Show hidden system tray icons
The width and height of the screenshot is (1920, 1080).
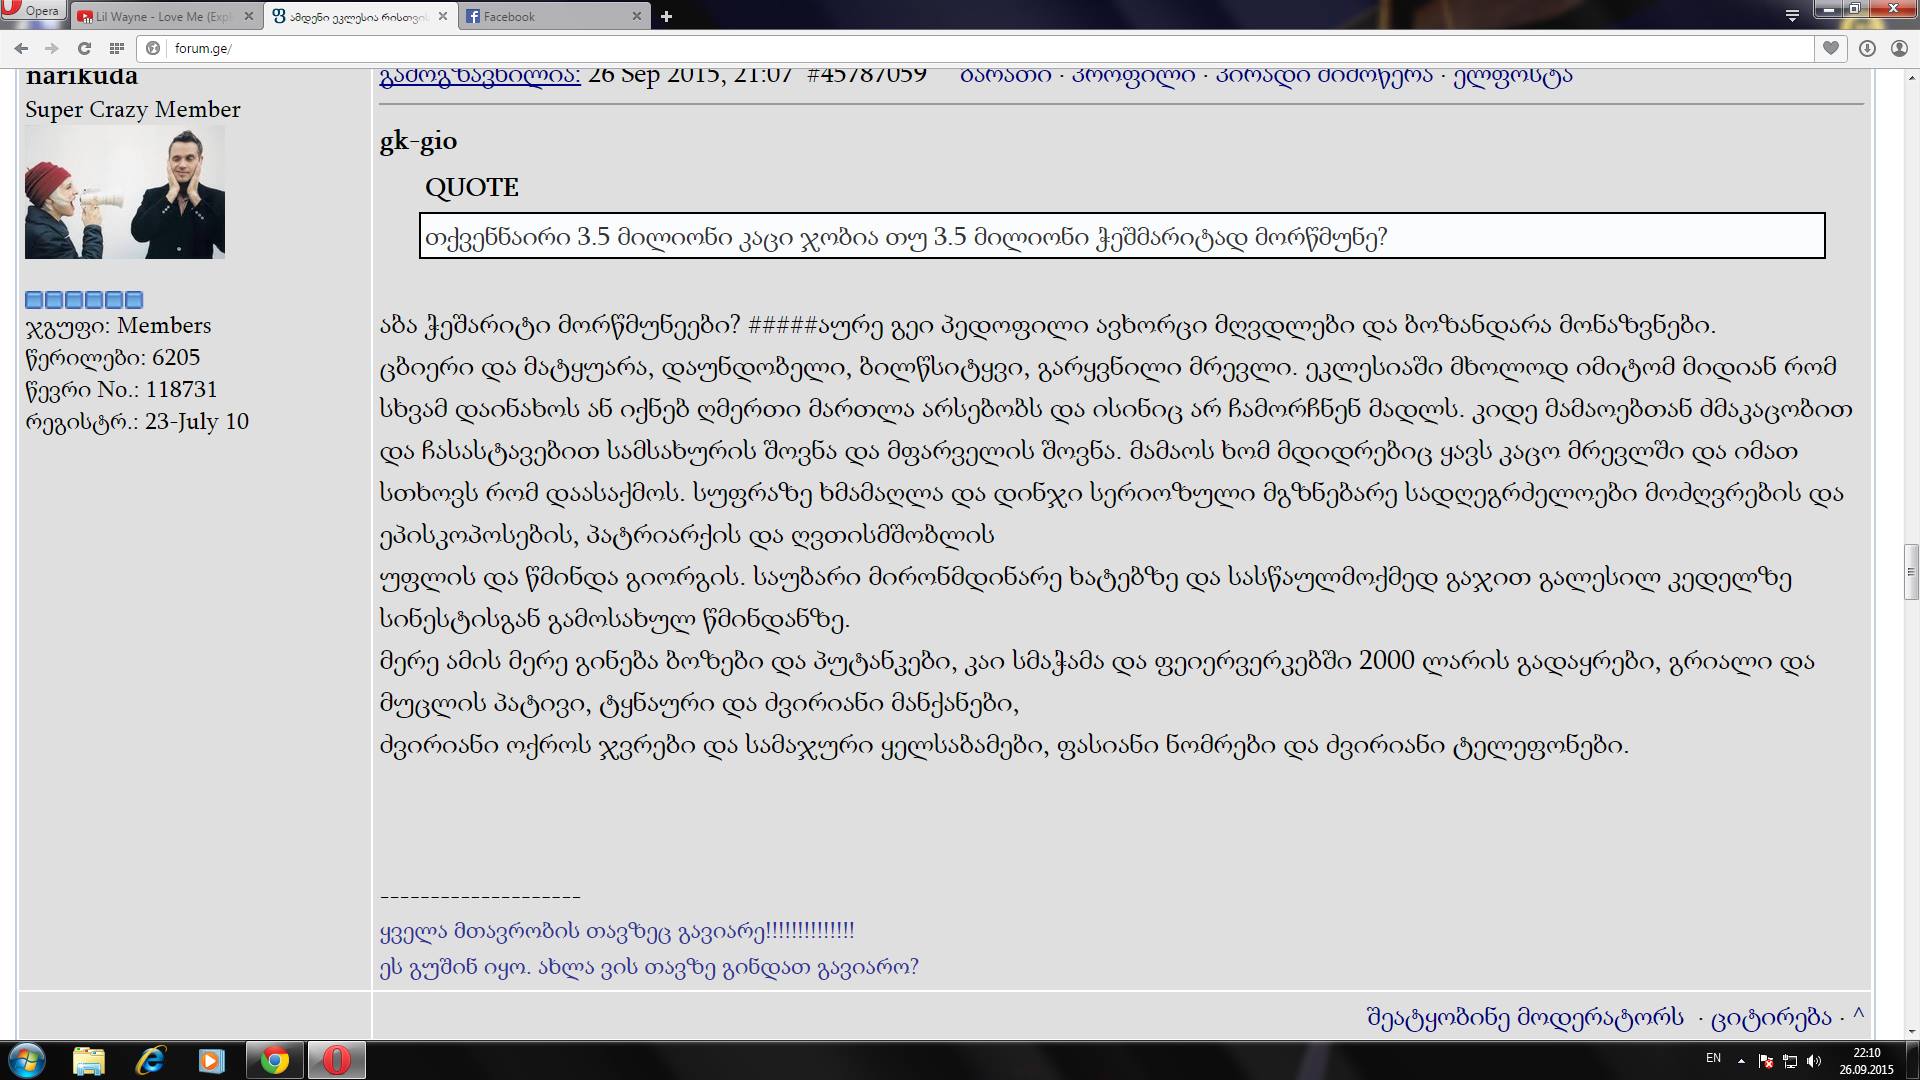click(1741, 1060)
